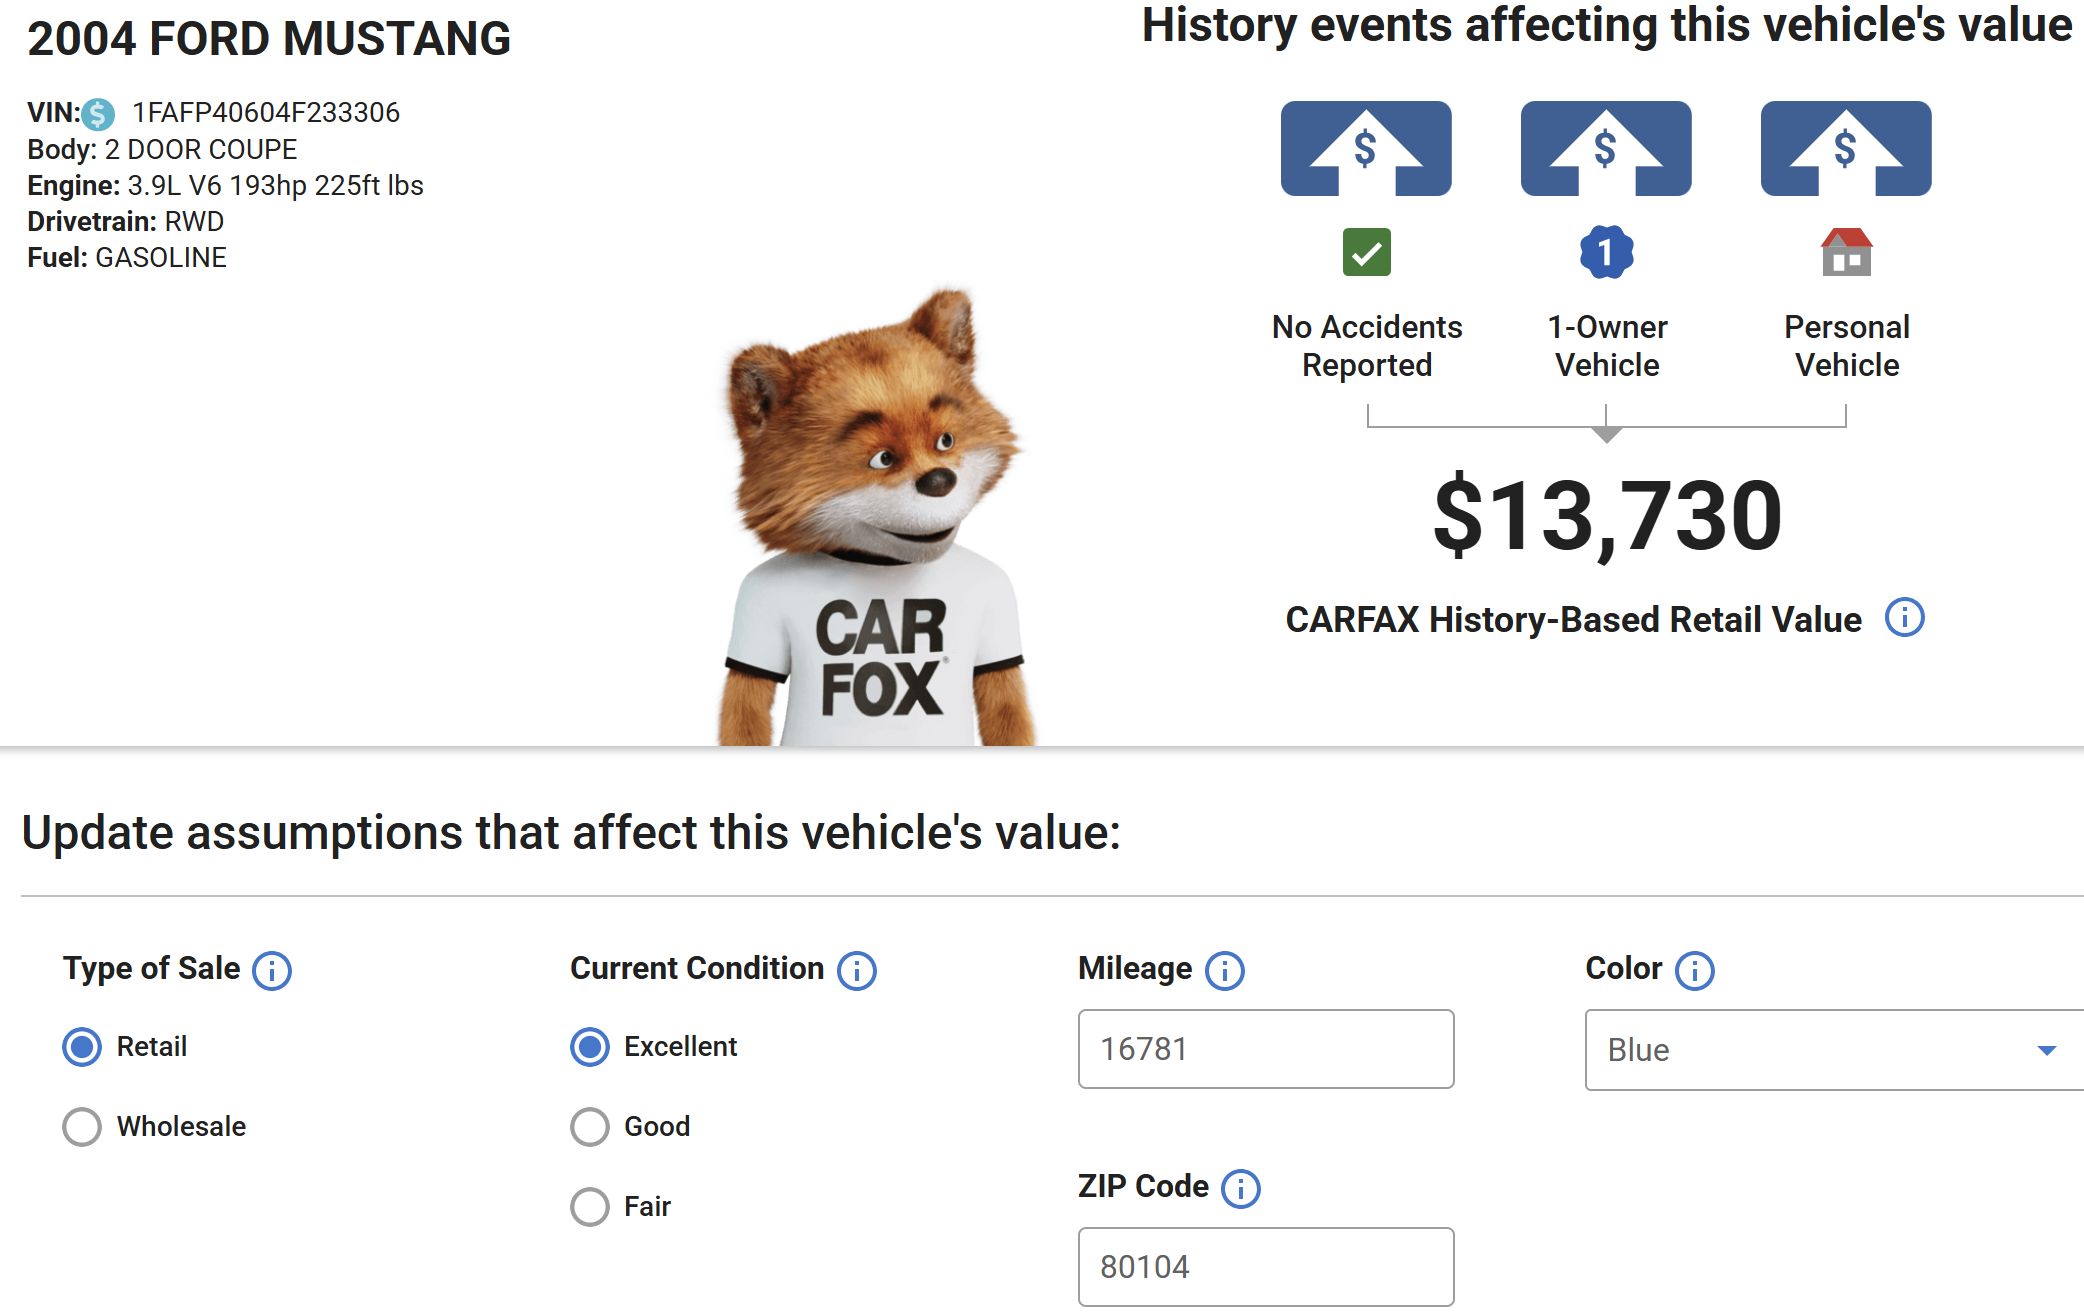2084x1314 pixels.
Task: Click the Color info icon
Action: pyautogui.click(x=1694, y=970)
